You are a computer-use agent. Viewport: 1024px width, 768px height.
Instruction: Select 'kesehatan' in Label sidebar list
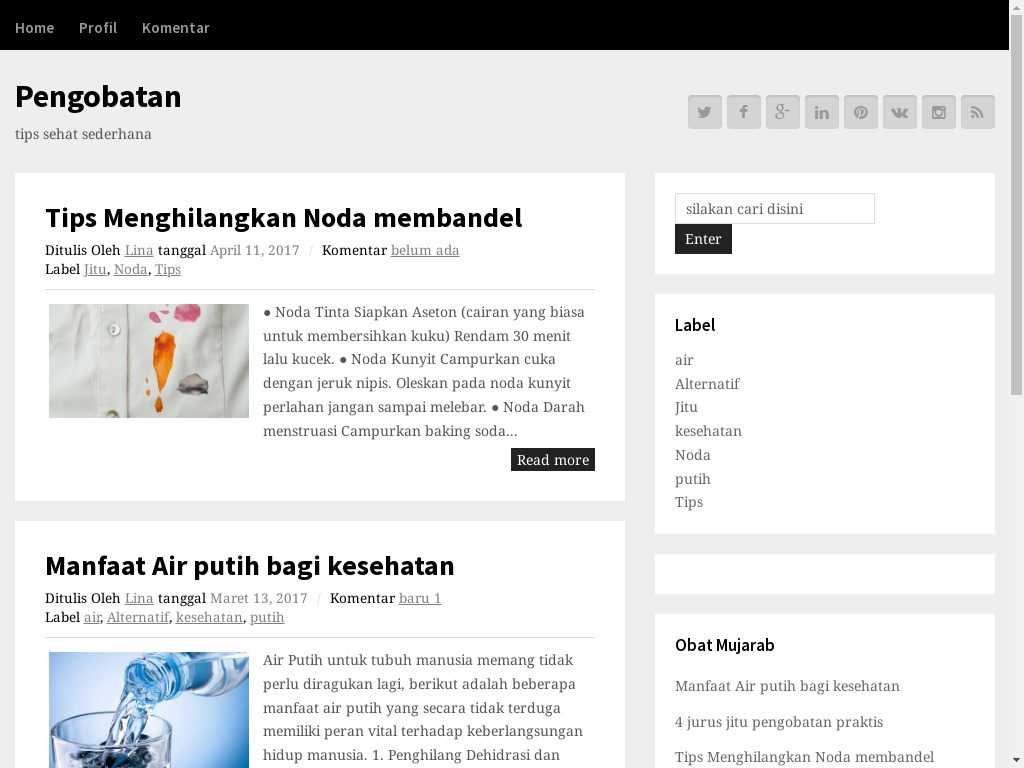coord(708,431)
